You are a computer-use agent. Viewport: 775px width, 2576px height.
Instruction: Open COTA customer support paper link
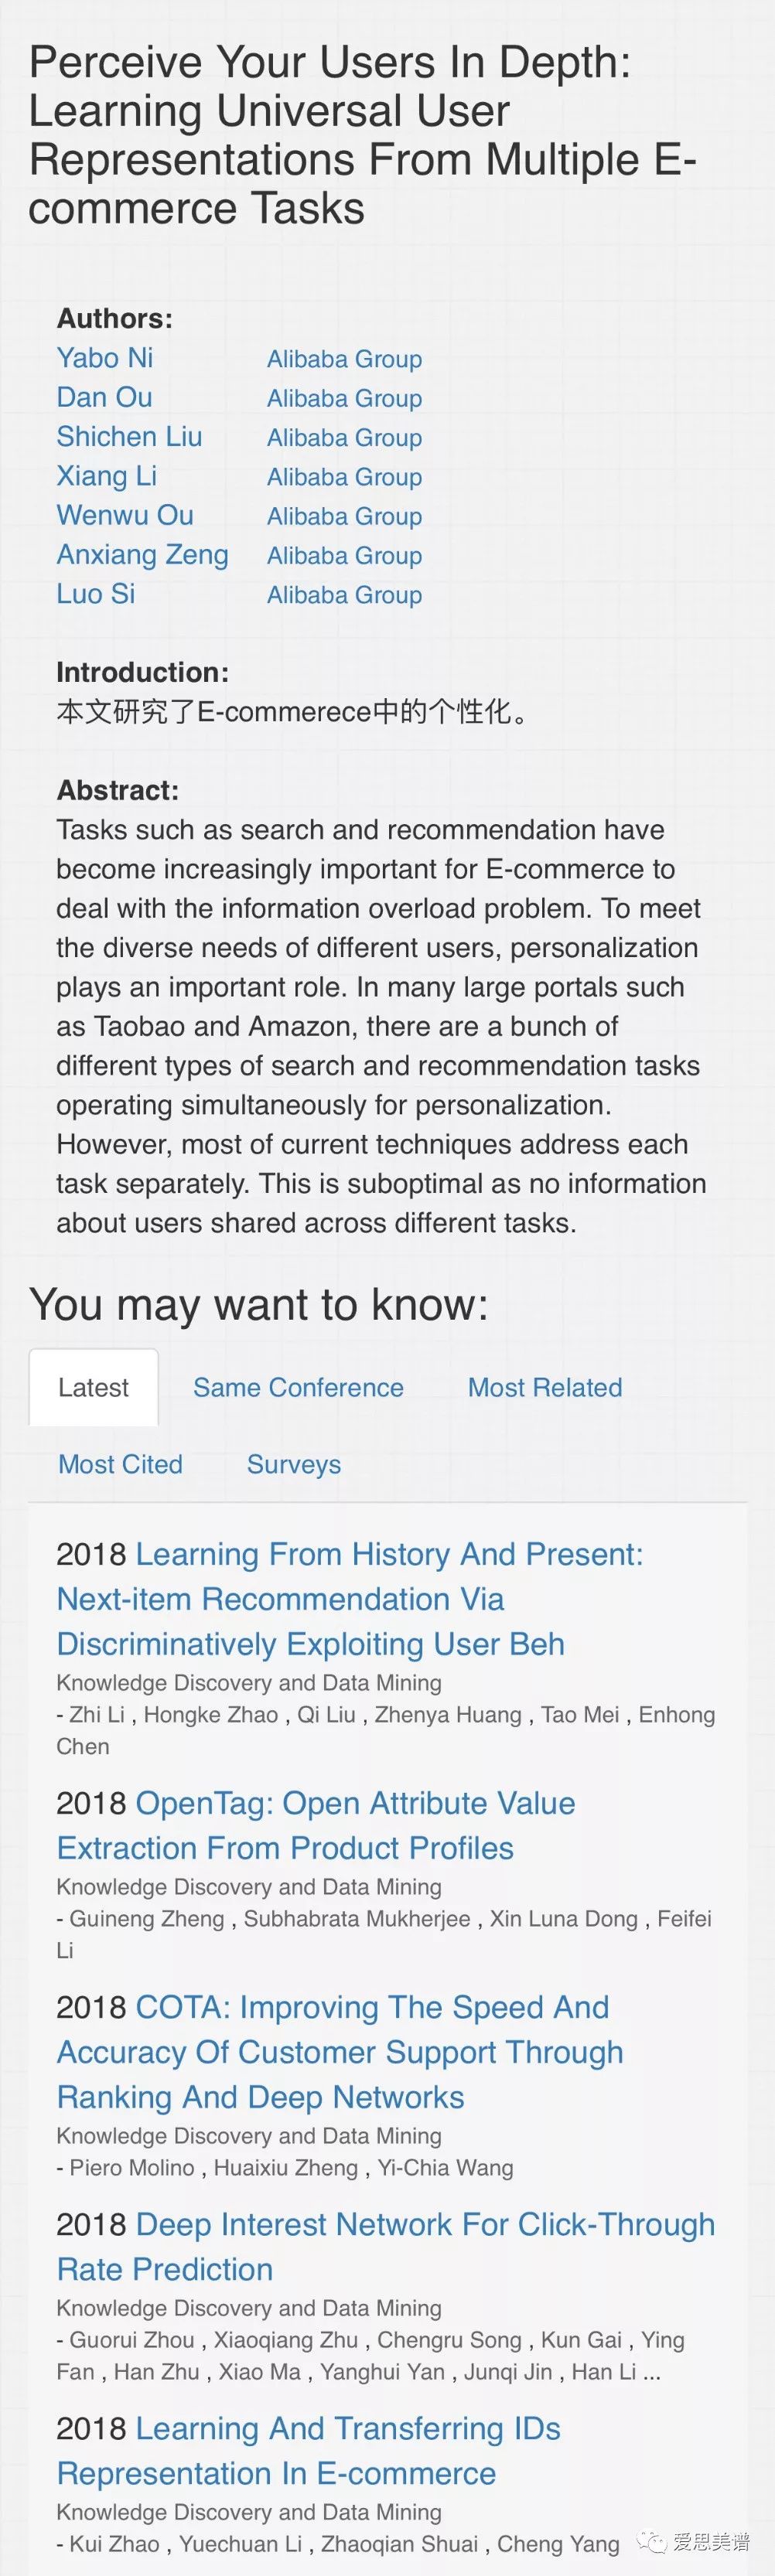click(x=340, y=2052)
